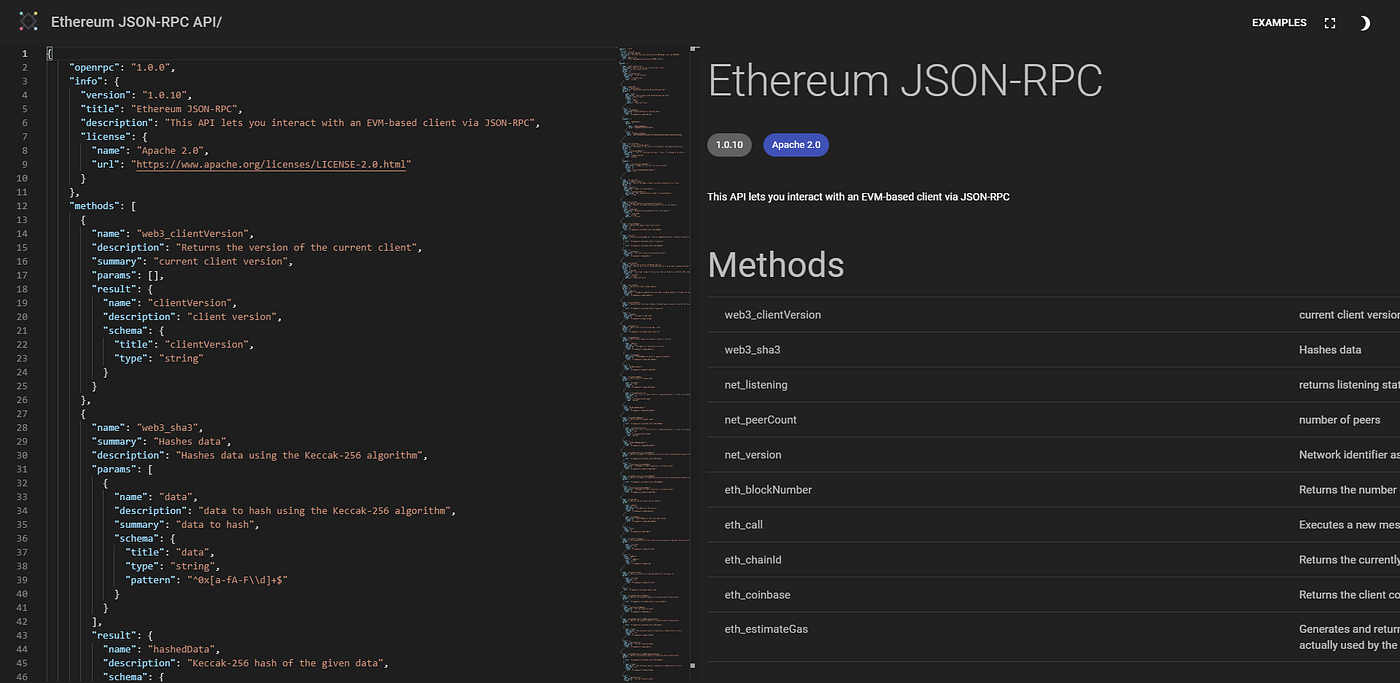
Task: Switch theme with the moon icon
Action: click(x=1364, y=22)
